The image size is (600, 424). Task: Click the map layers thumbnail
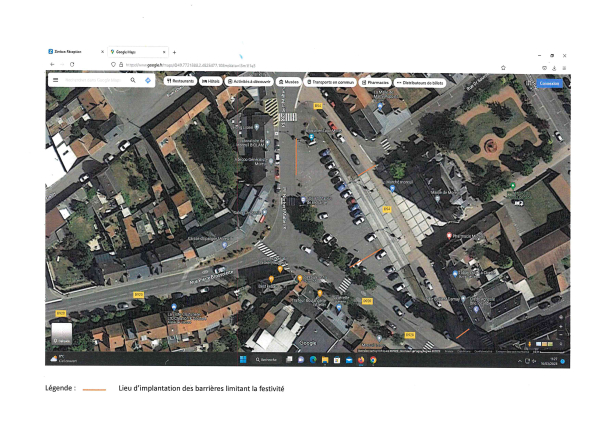(62, 333)
